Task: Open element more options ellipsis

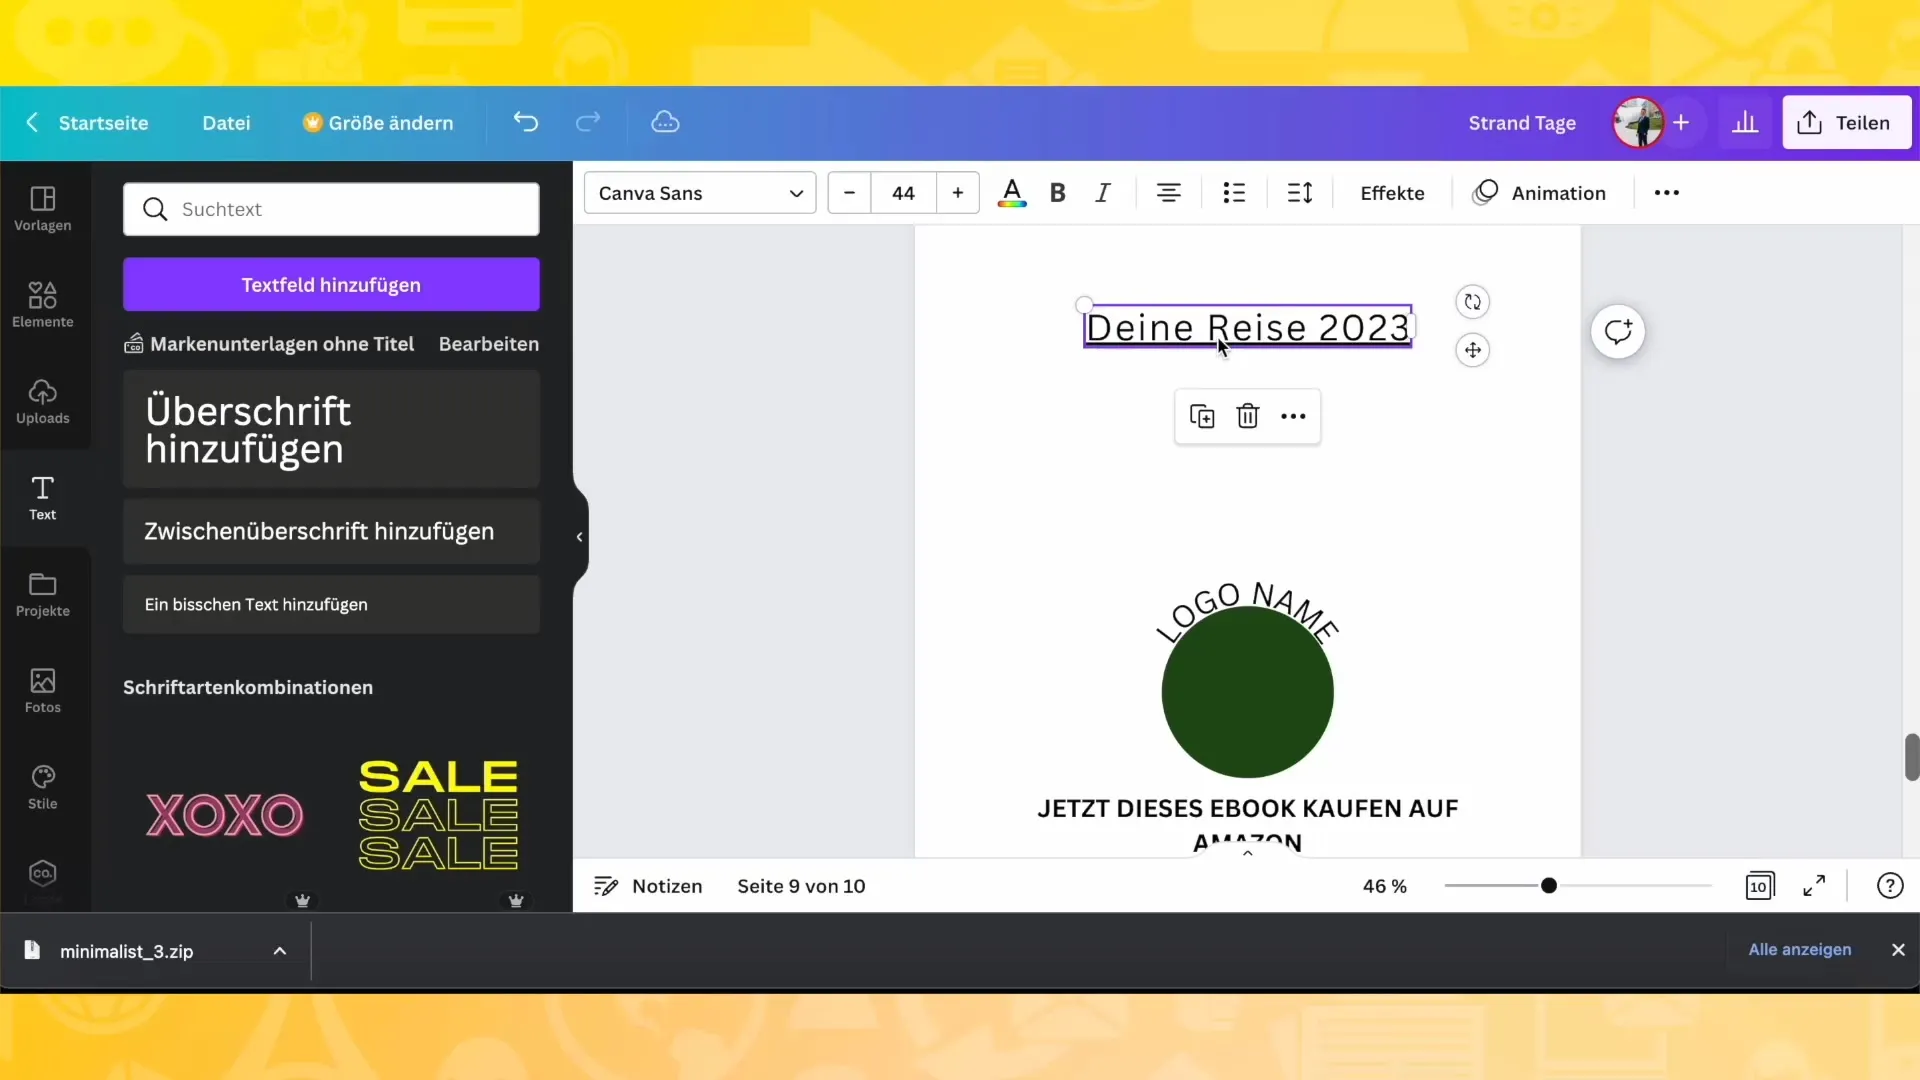Action: [x=1293, y=416]
